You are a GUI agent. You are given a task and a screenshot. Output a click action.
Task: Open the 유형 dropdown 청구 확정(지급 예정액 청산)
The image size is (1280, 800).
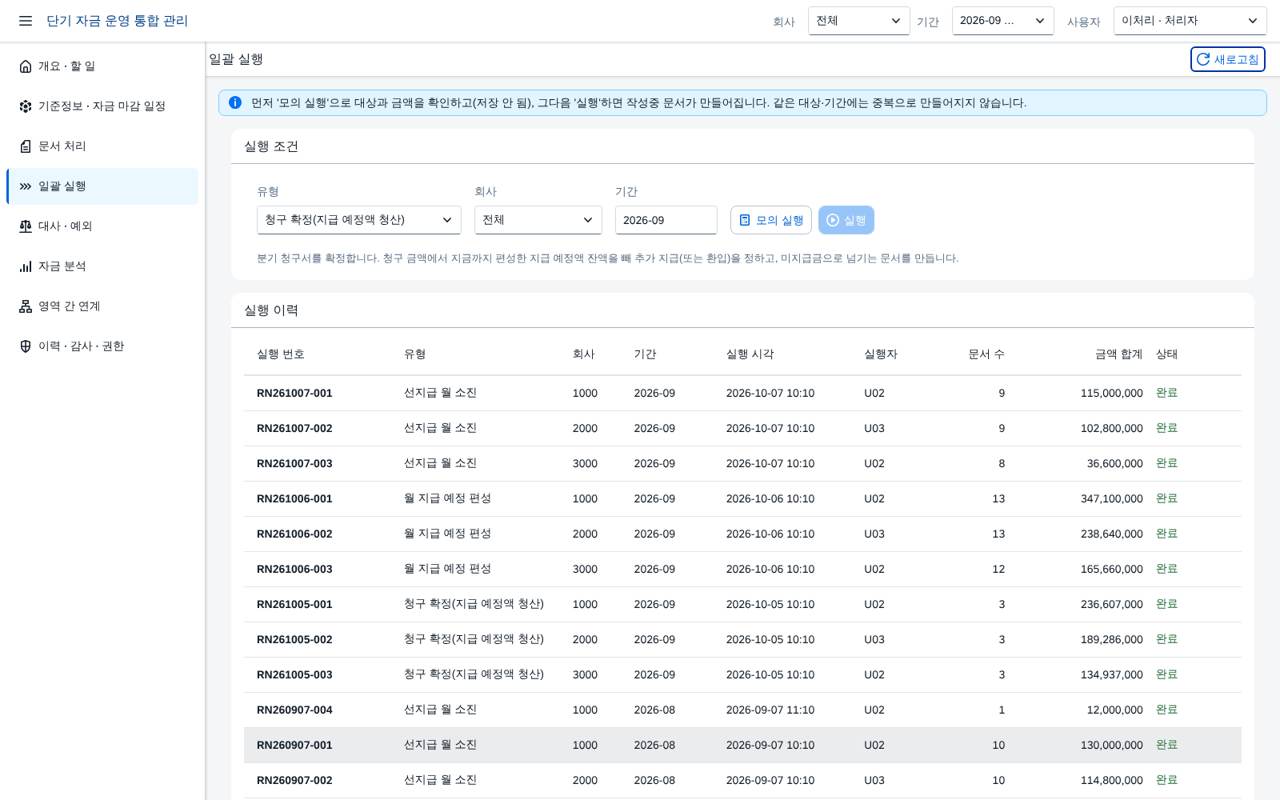[359, 220]
